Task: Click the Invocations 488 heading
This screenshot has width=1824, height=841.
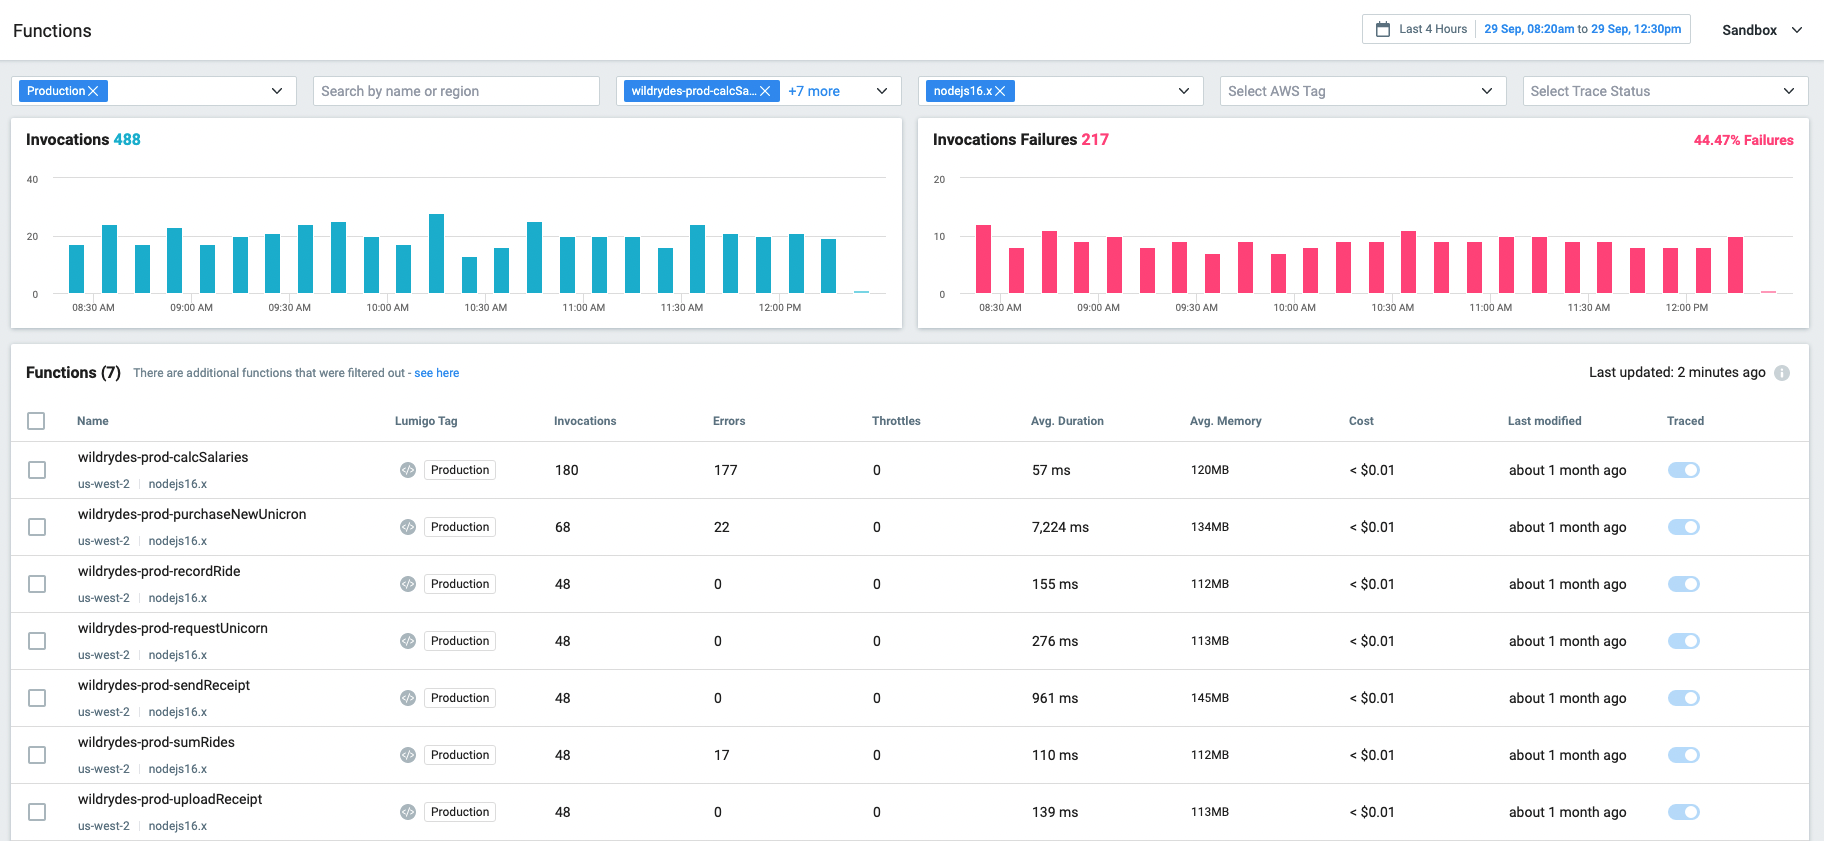Action: point(83,139)
